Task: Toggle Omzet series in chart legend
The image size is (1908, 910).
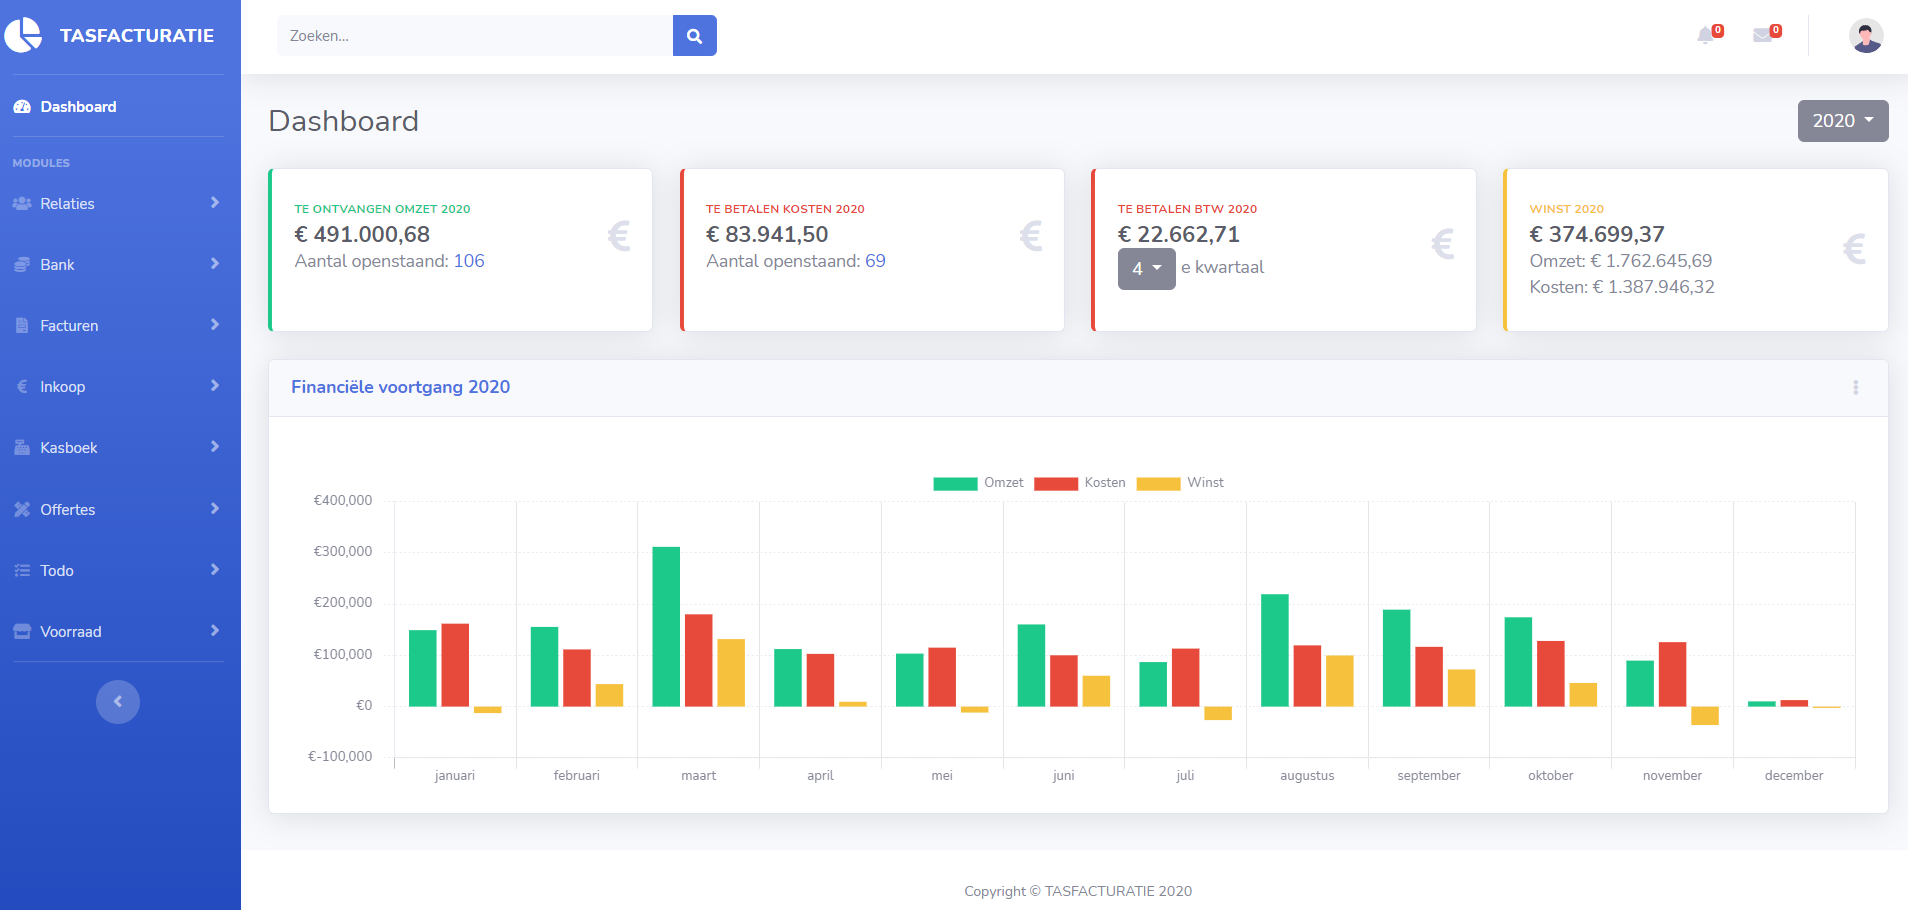Action: tap(955, 483)
